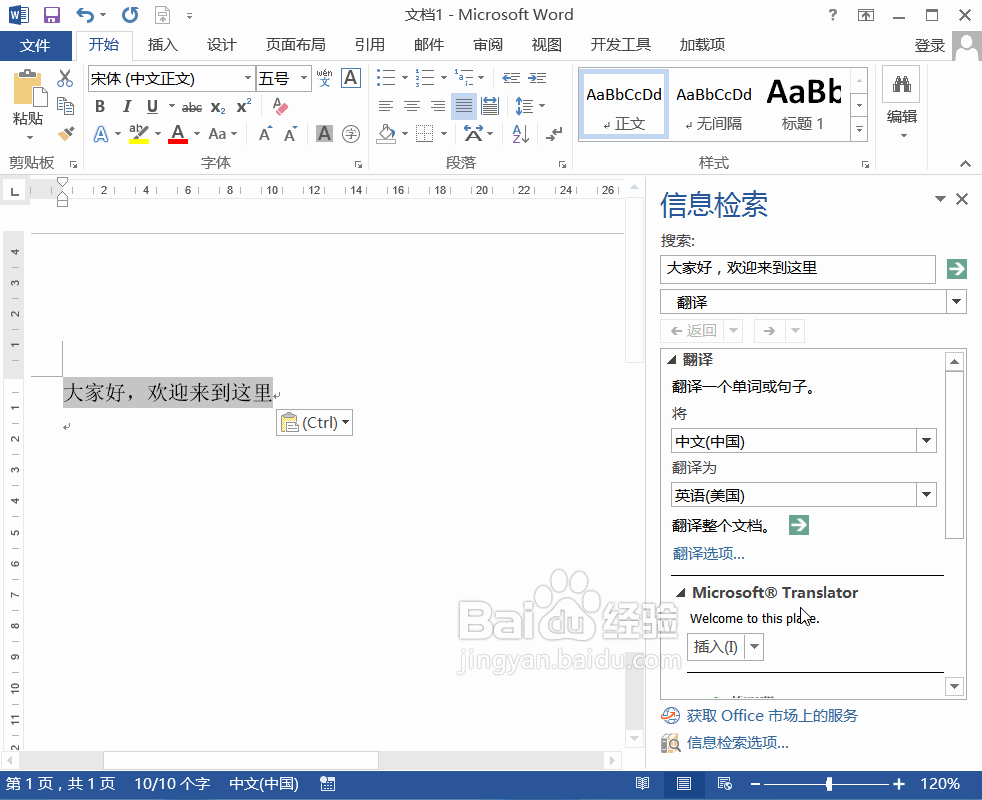Click the proofing status bar icon
Screen dimensions: 982x800
point(328,784)
